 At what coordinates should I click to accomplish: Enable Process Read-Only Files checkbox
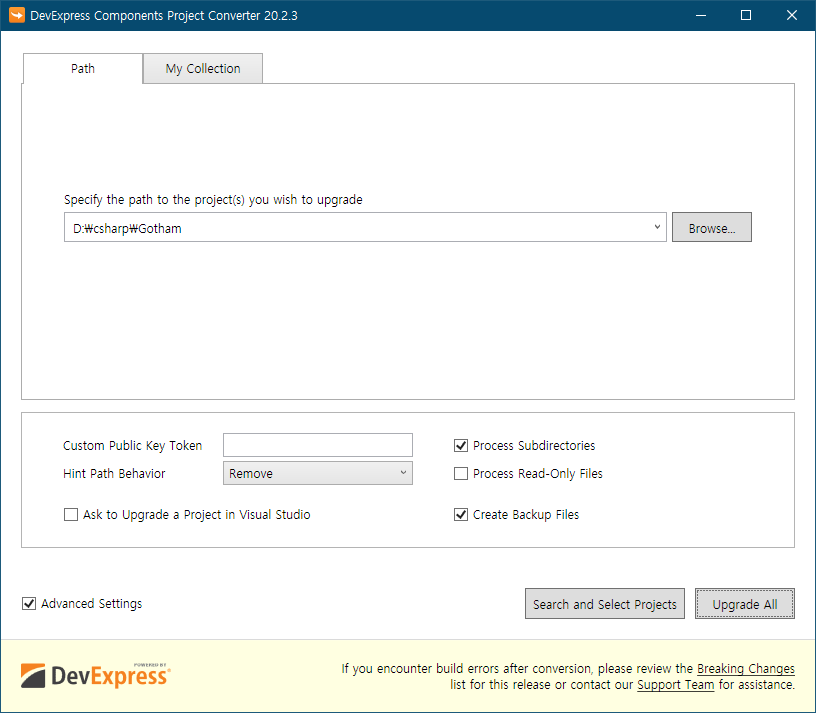tap(461, 474)
